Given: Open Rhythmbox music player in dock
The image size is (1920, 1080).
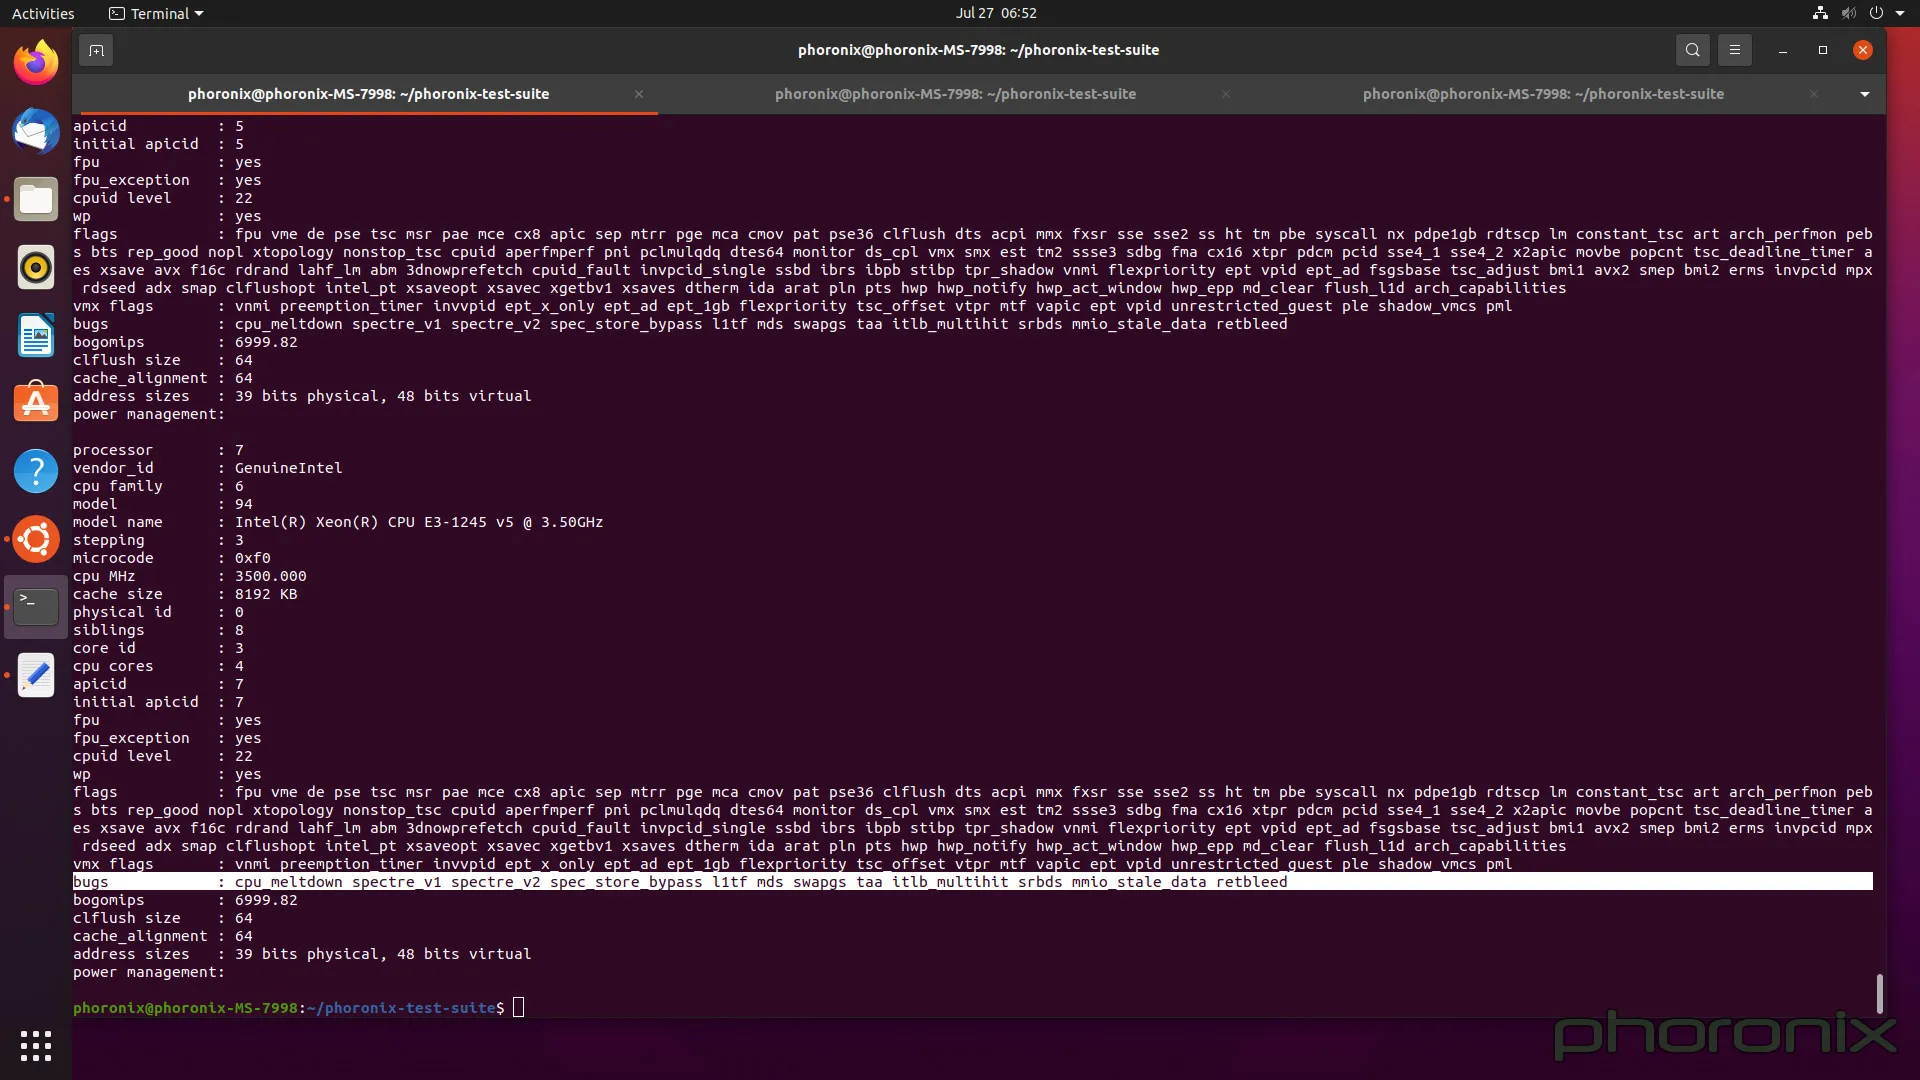Looking at the screenshot, I should coord(36,267).
